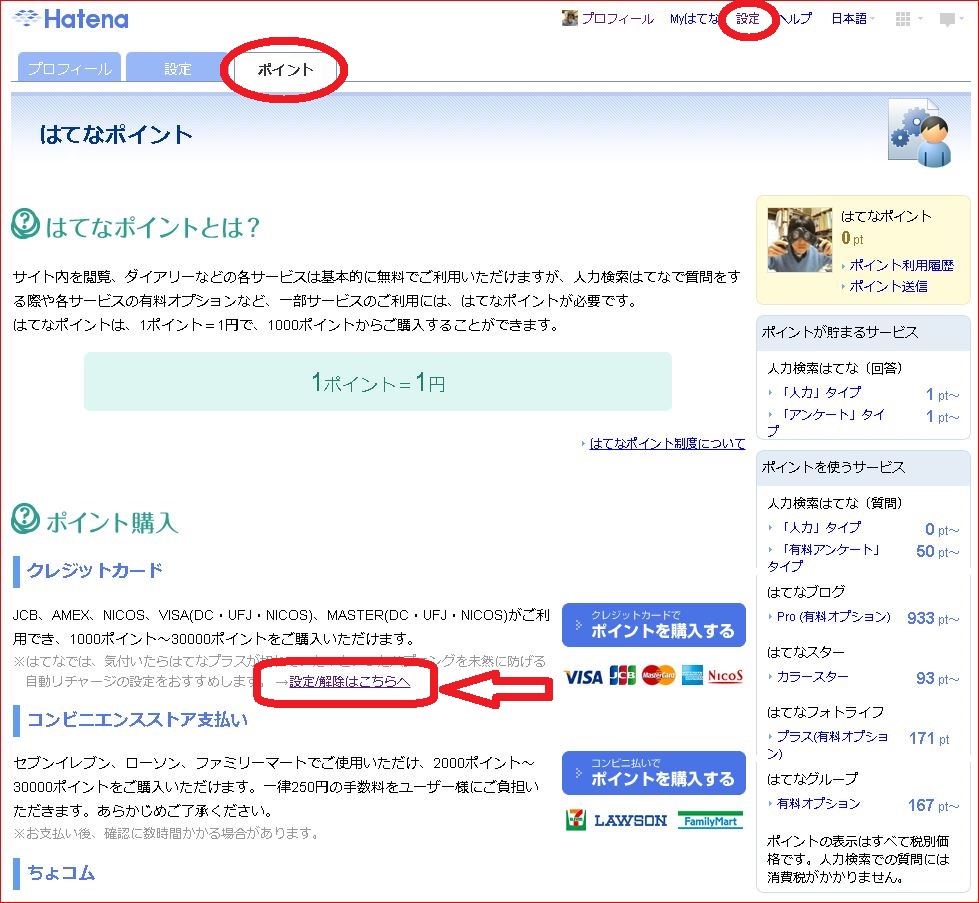Click the user settings gear illustration
Image resolution: width=979 pixels, height=903 pixels.
pos(920,132)
